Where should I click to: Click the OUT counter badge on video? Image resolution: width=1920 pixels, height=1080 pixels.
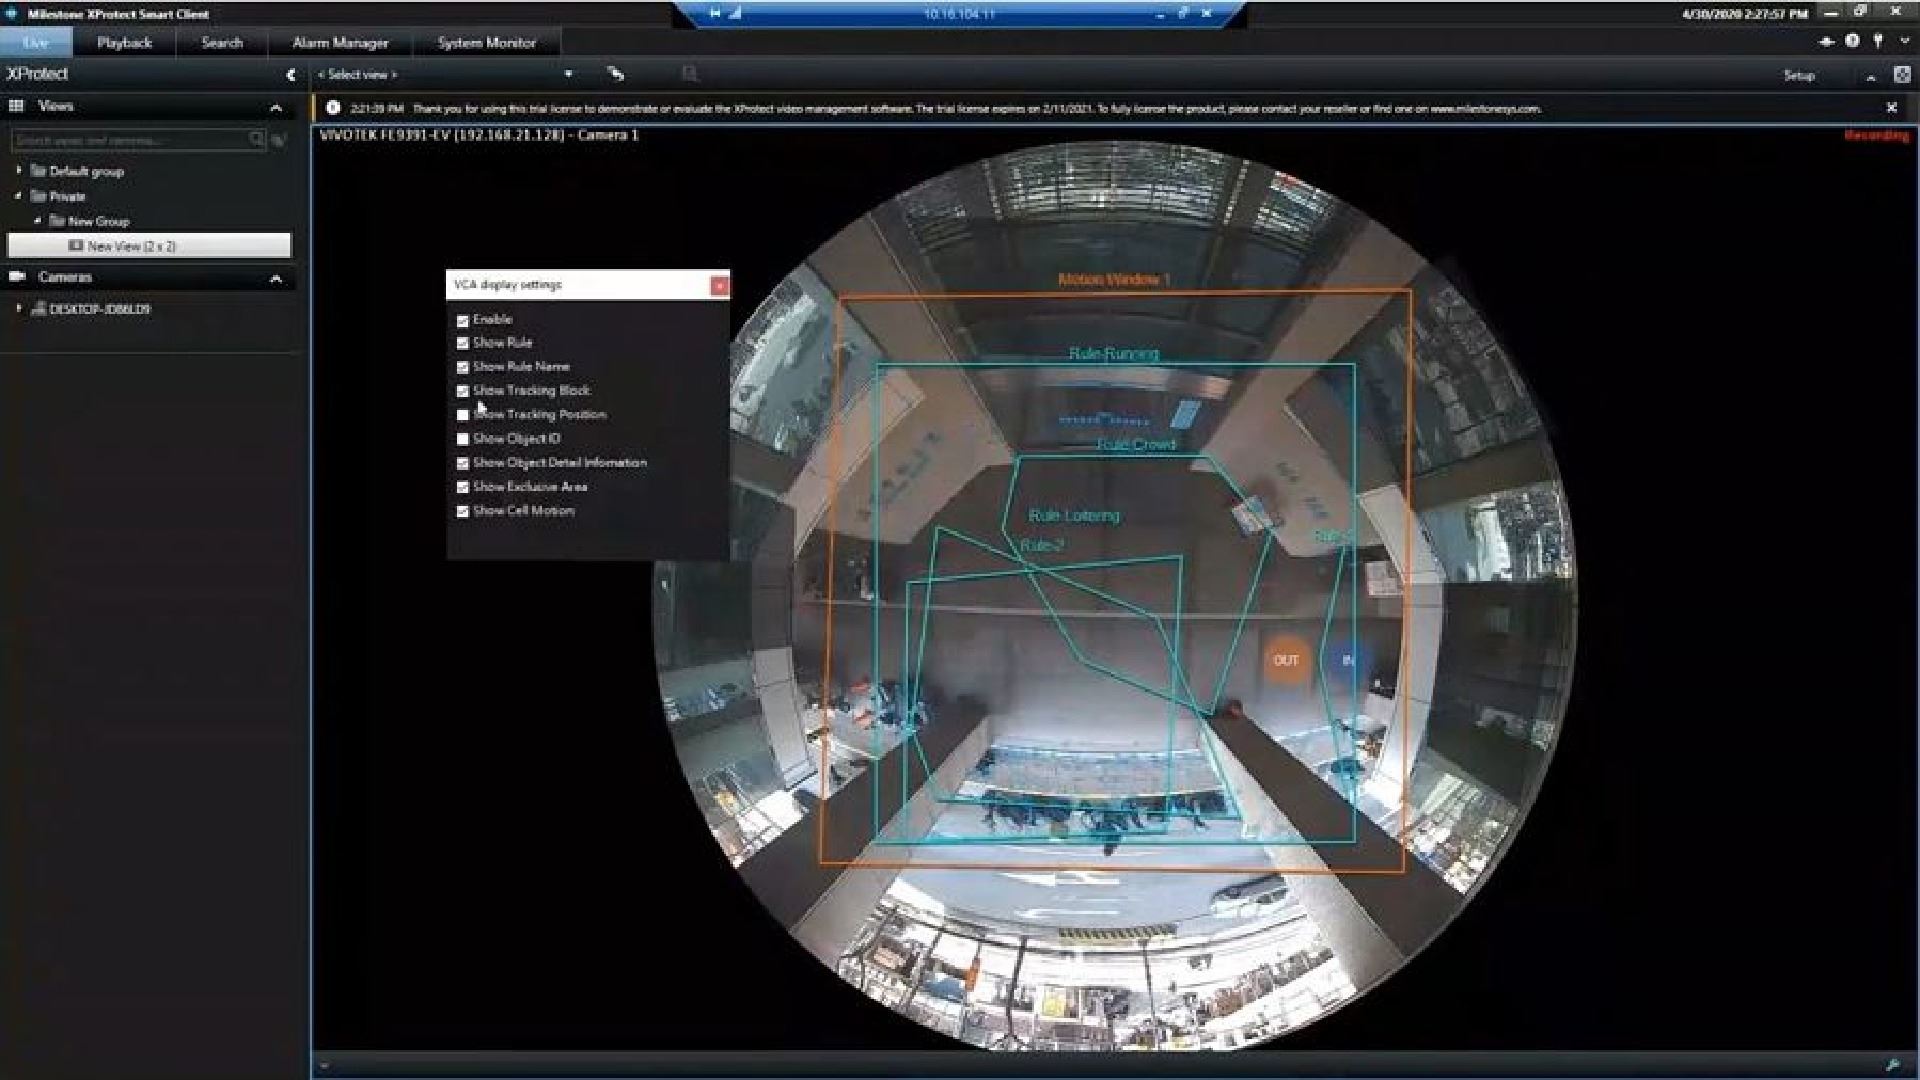[x=1286, y=661]
